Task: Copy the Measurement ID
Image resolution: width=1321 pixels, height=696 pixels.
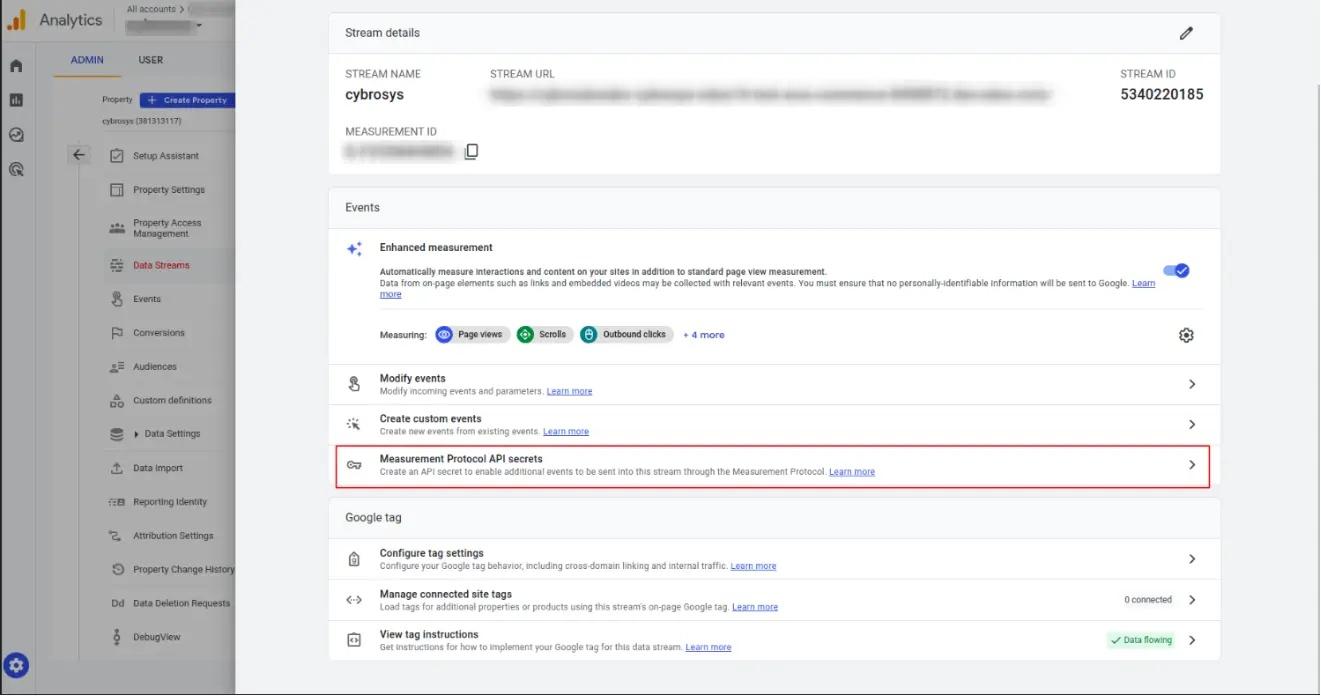Action: tap(470, 150)
